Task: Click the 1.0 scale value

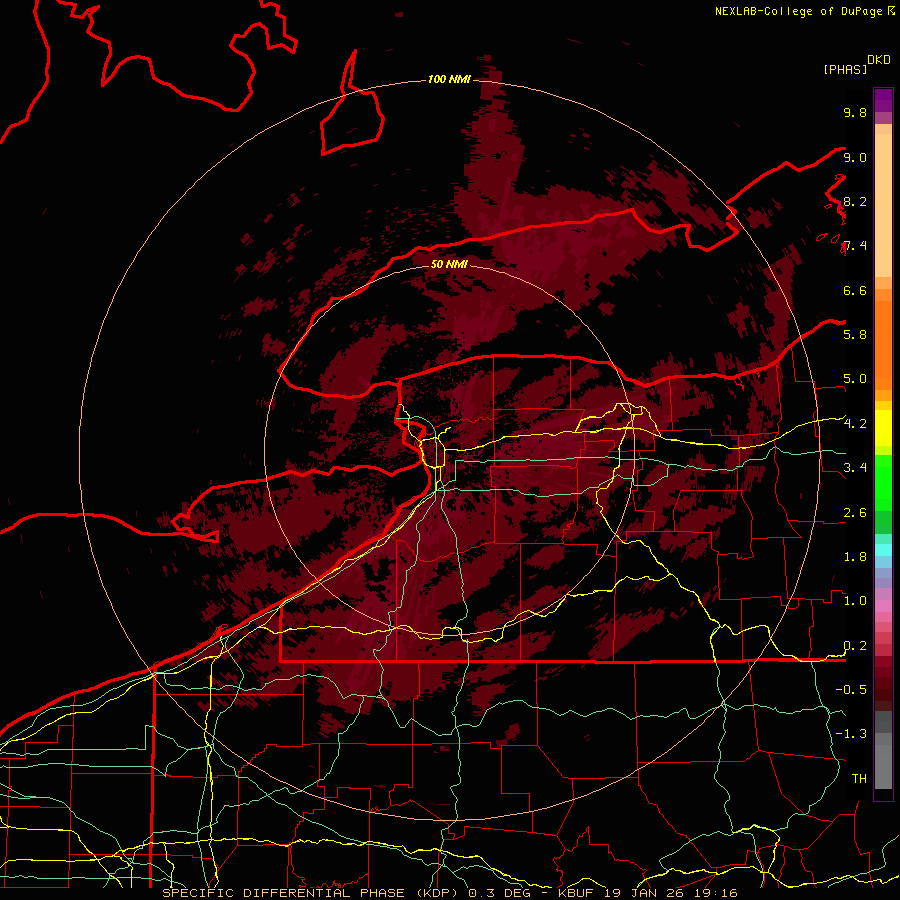Action: (855, 600)
